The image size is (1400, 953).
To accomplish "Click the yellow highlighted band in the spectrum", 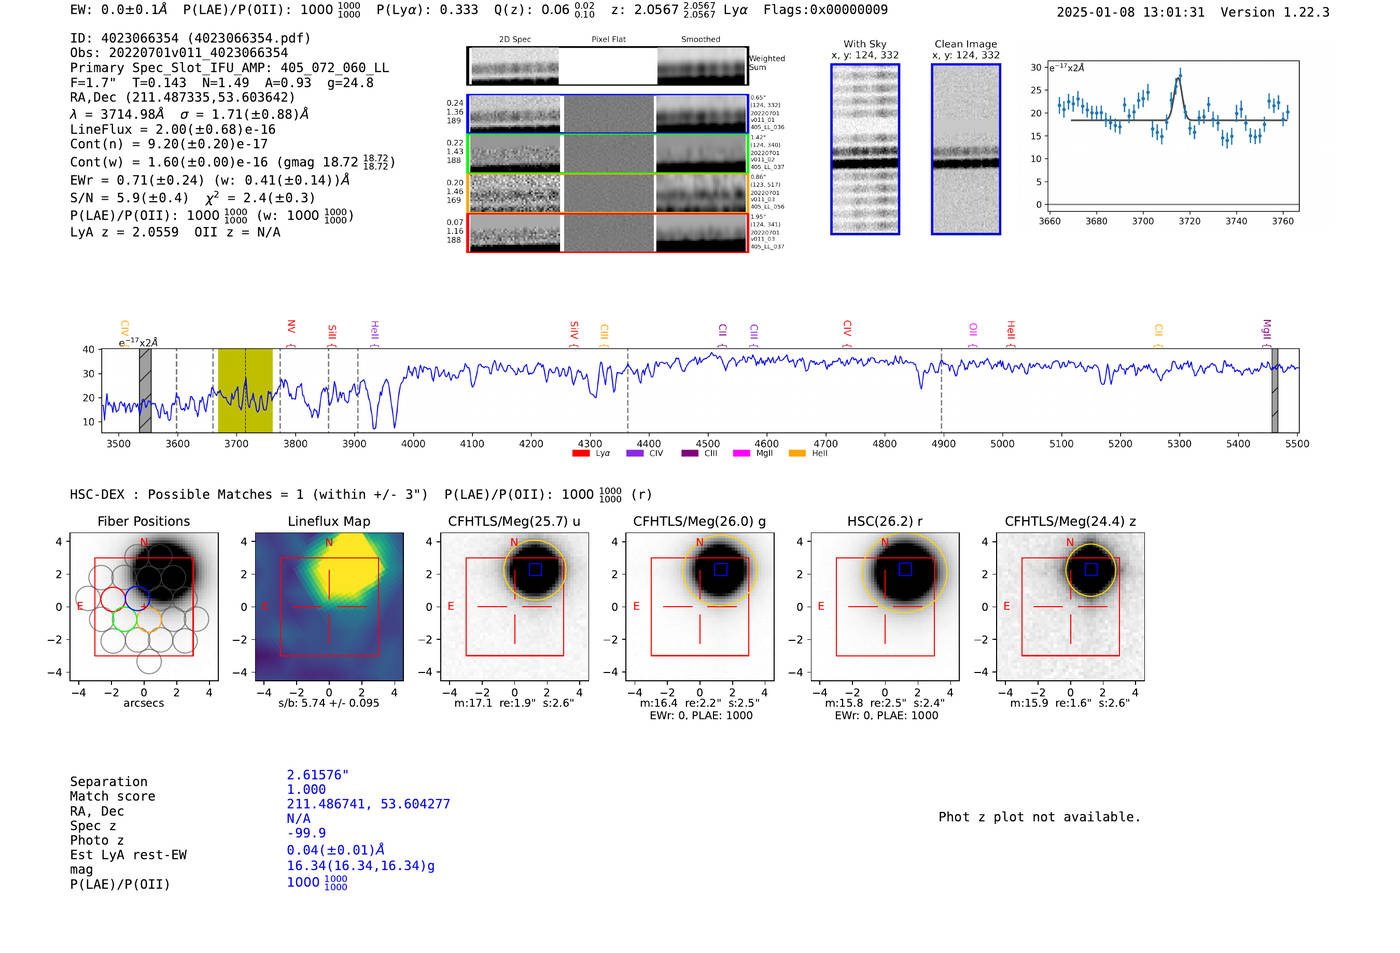I will [245, 391].
